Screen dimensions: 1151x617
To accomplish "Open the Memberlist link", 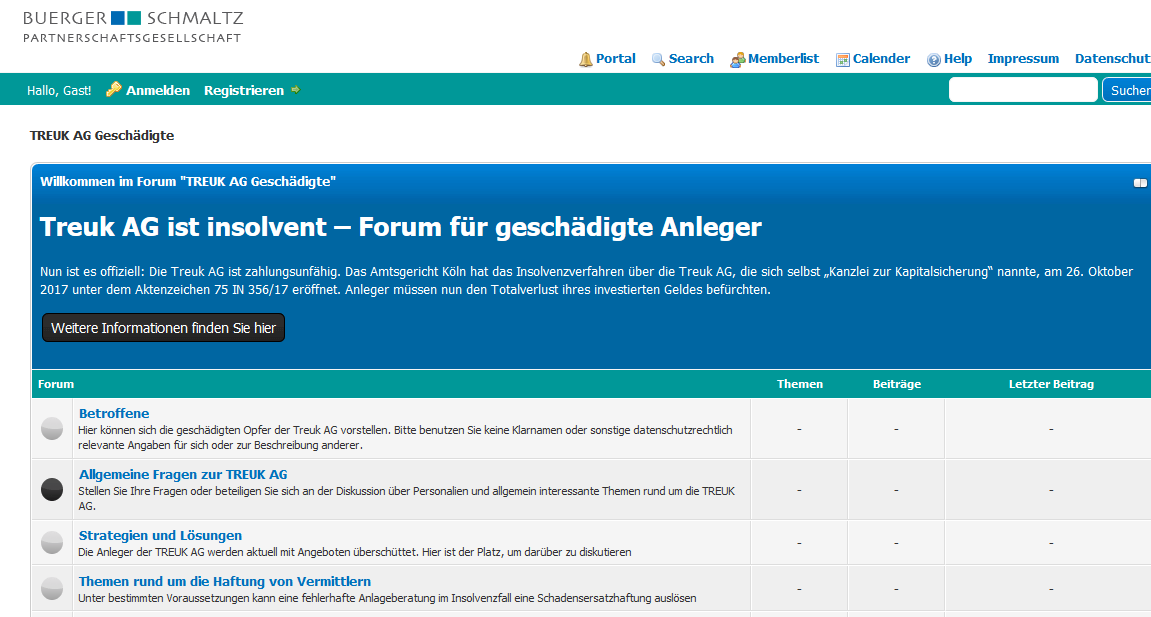I will 783,59.
